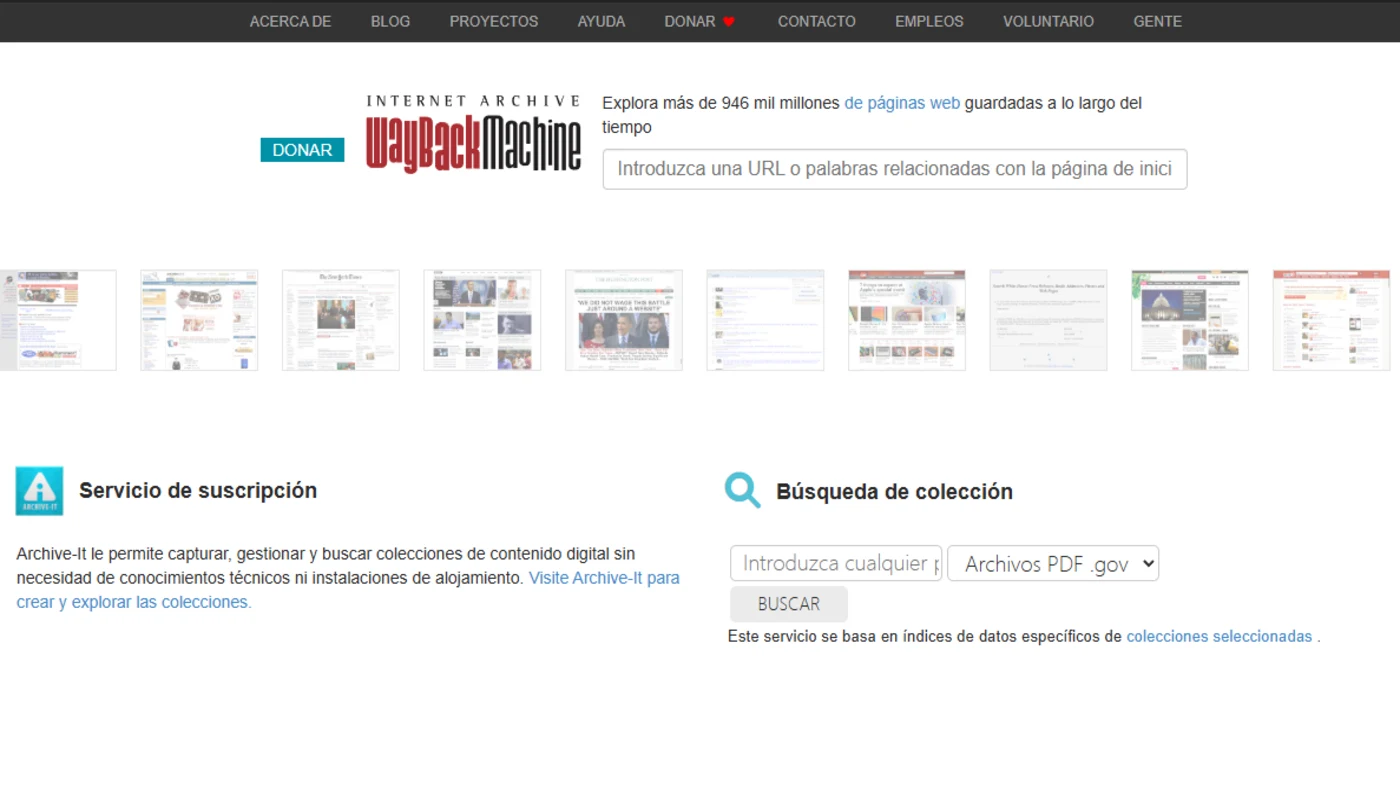This screenshot has height=800, width=1400.
Task: Click the 'Servicio de suscripción' heading
Action: click(198, 490)
